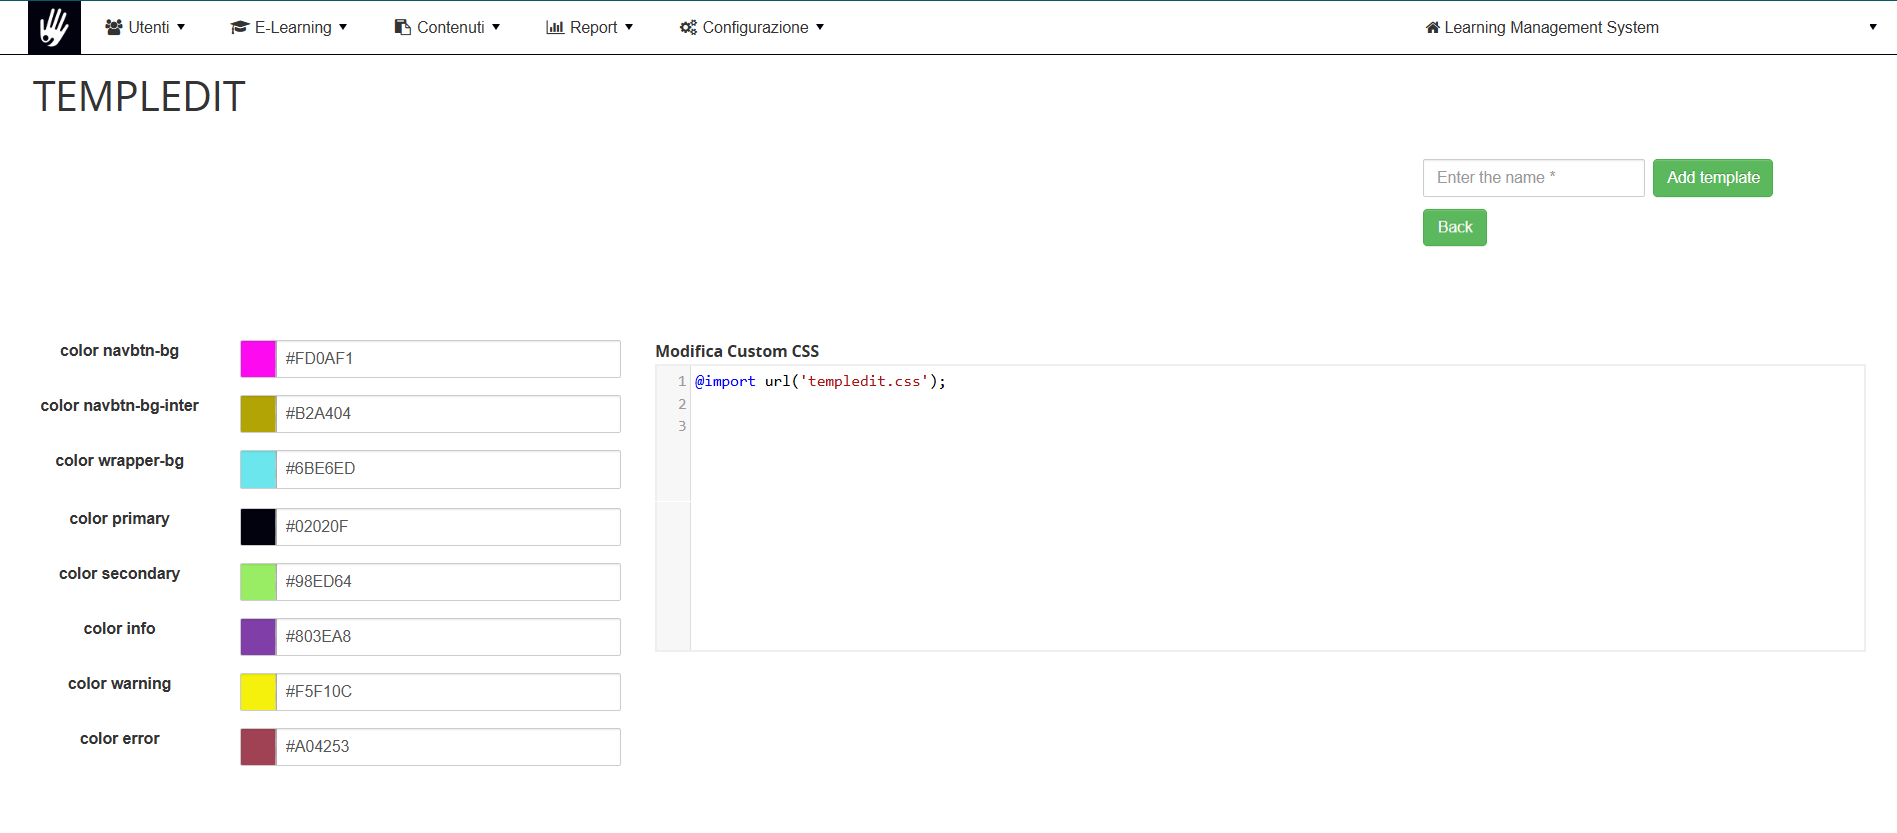1897x833 pixels.
Task: Expand the Report dropdown arrow
Action: click(629, 27)
